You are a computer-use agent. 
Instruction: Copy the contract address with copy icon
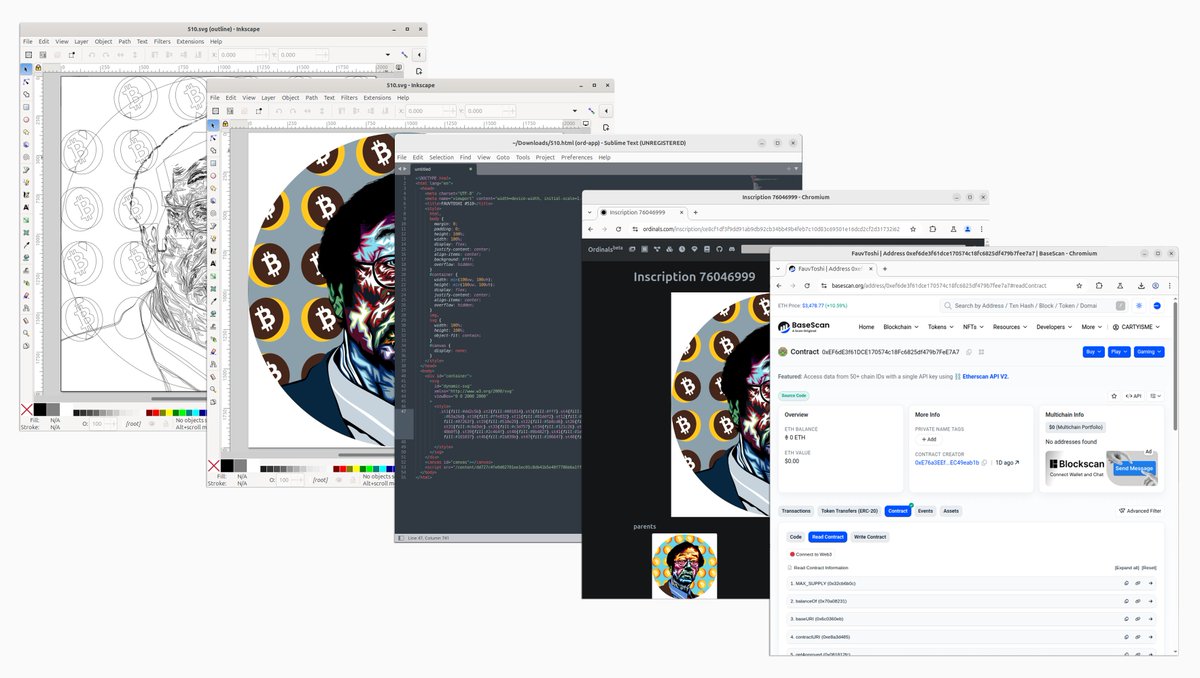tap(969, 352)
